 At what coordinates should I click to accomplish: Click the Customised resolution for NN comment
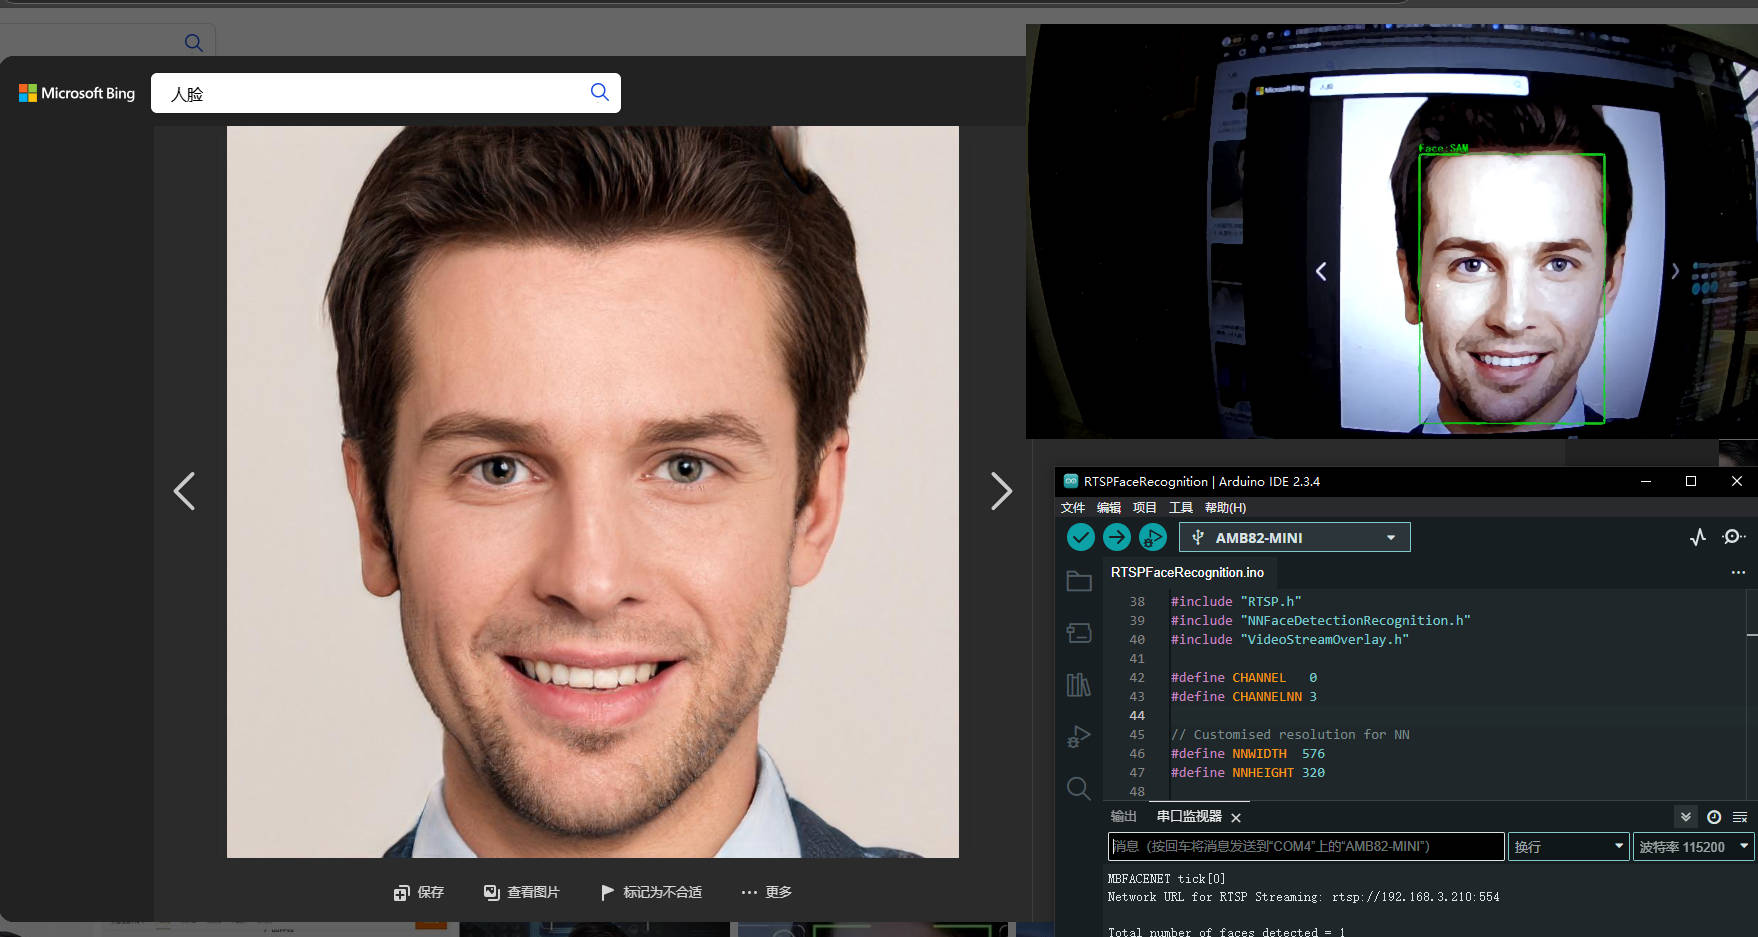pyautogui.click(x=1290, y=735)
